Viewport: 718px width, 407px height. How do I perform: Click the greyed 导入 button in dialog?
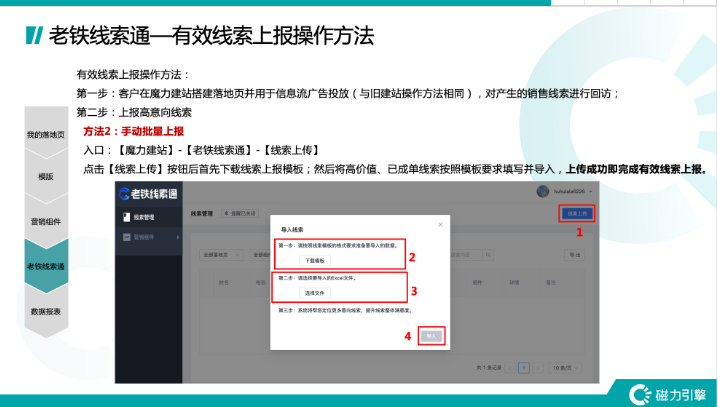click(431, 336)
